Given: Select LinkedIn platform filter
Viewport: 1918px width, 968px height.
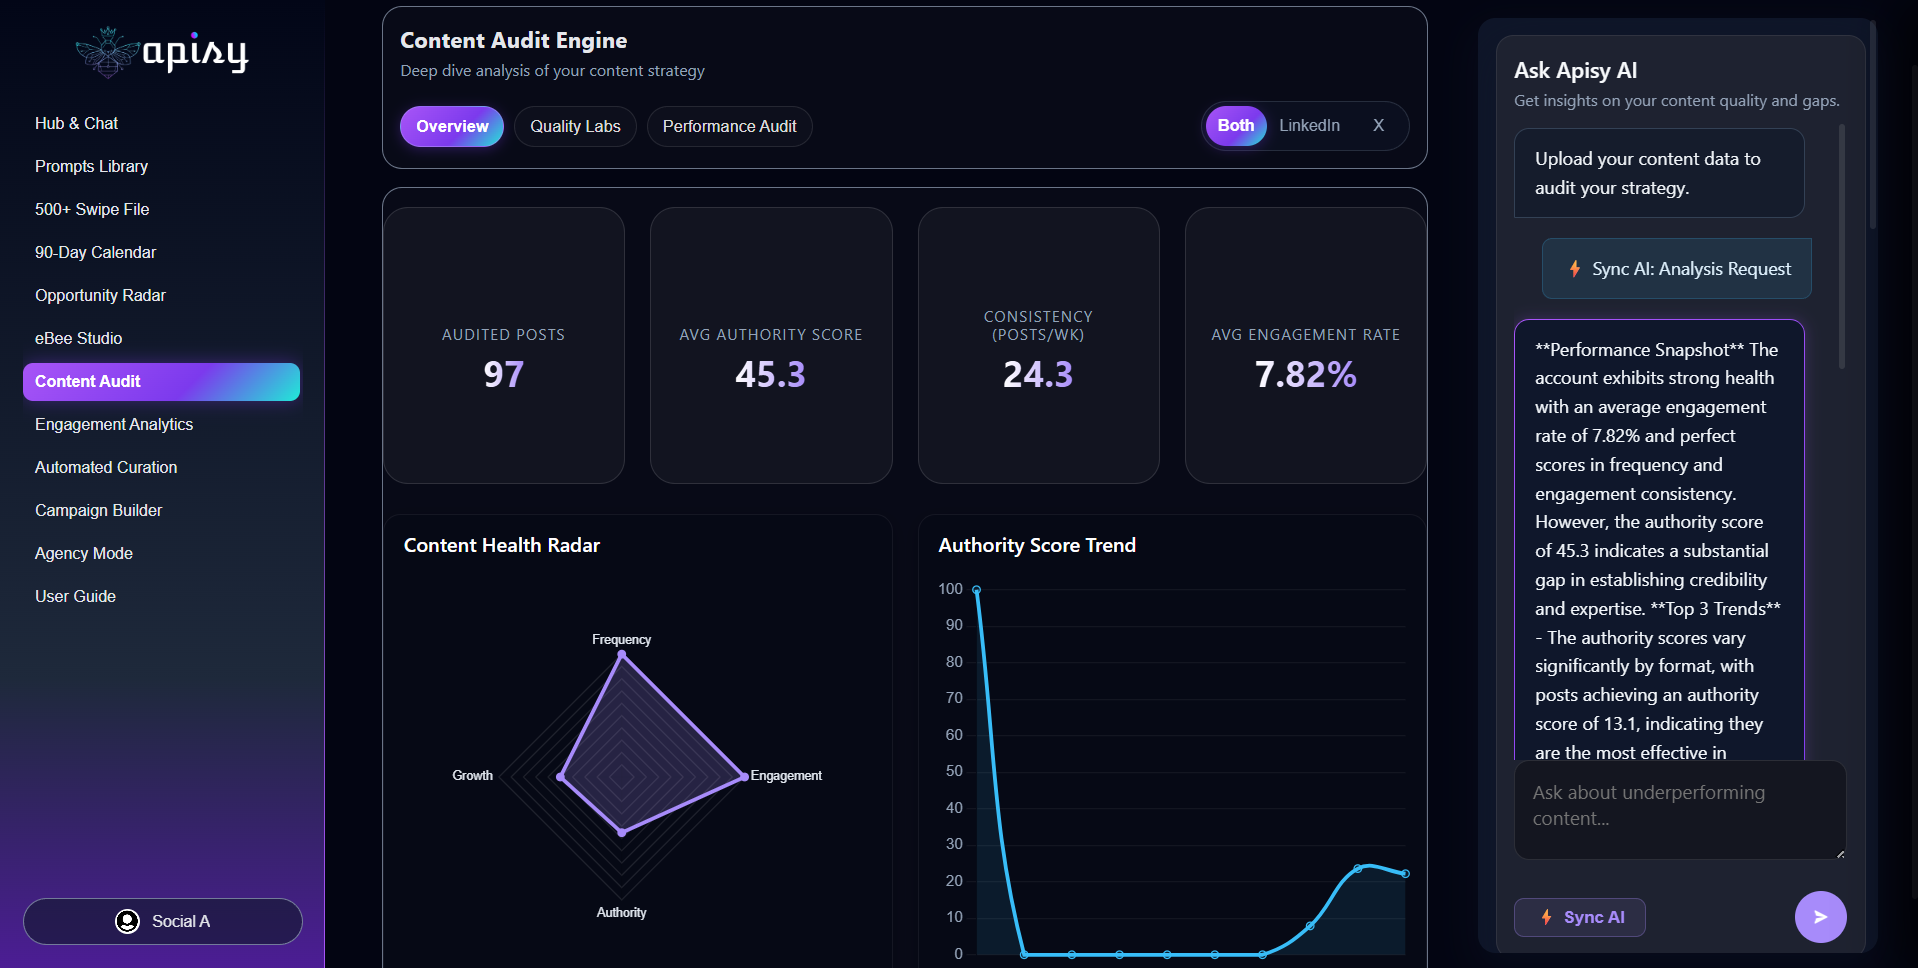Looking at the screenshot, I should [1309, 126].
